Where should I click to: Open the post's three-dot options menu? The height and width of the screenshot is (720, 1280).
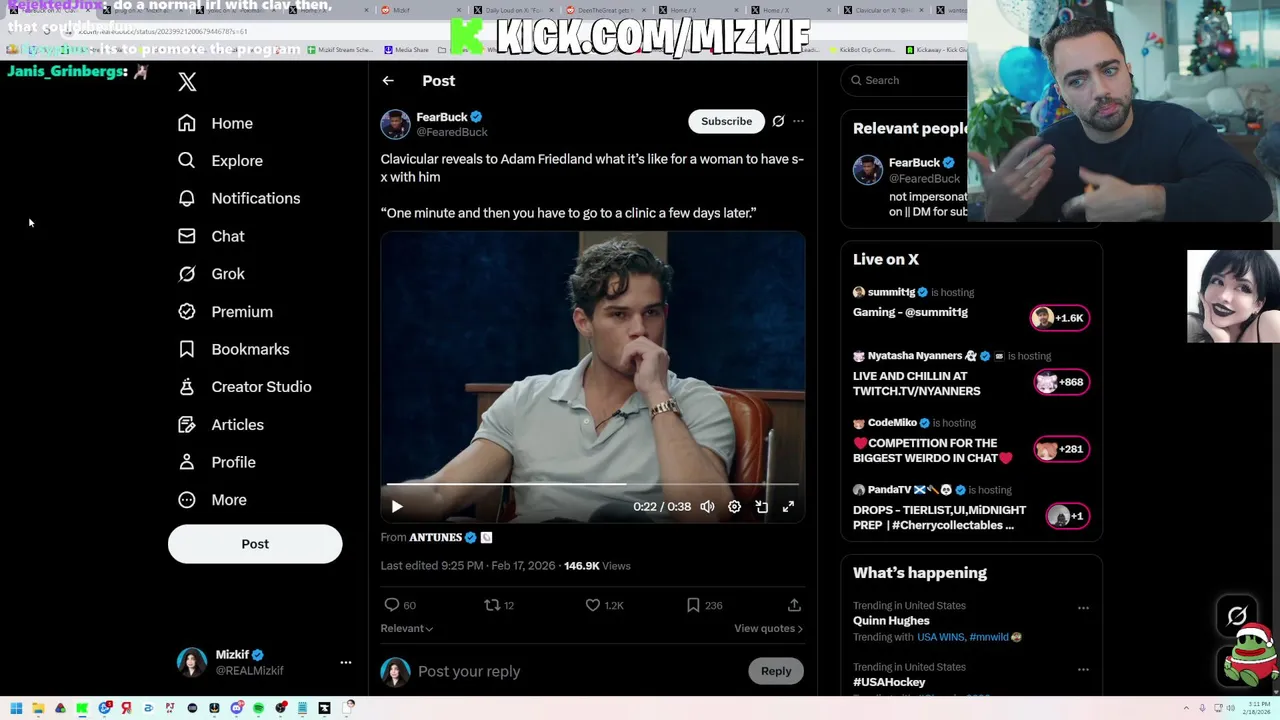798,121
